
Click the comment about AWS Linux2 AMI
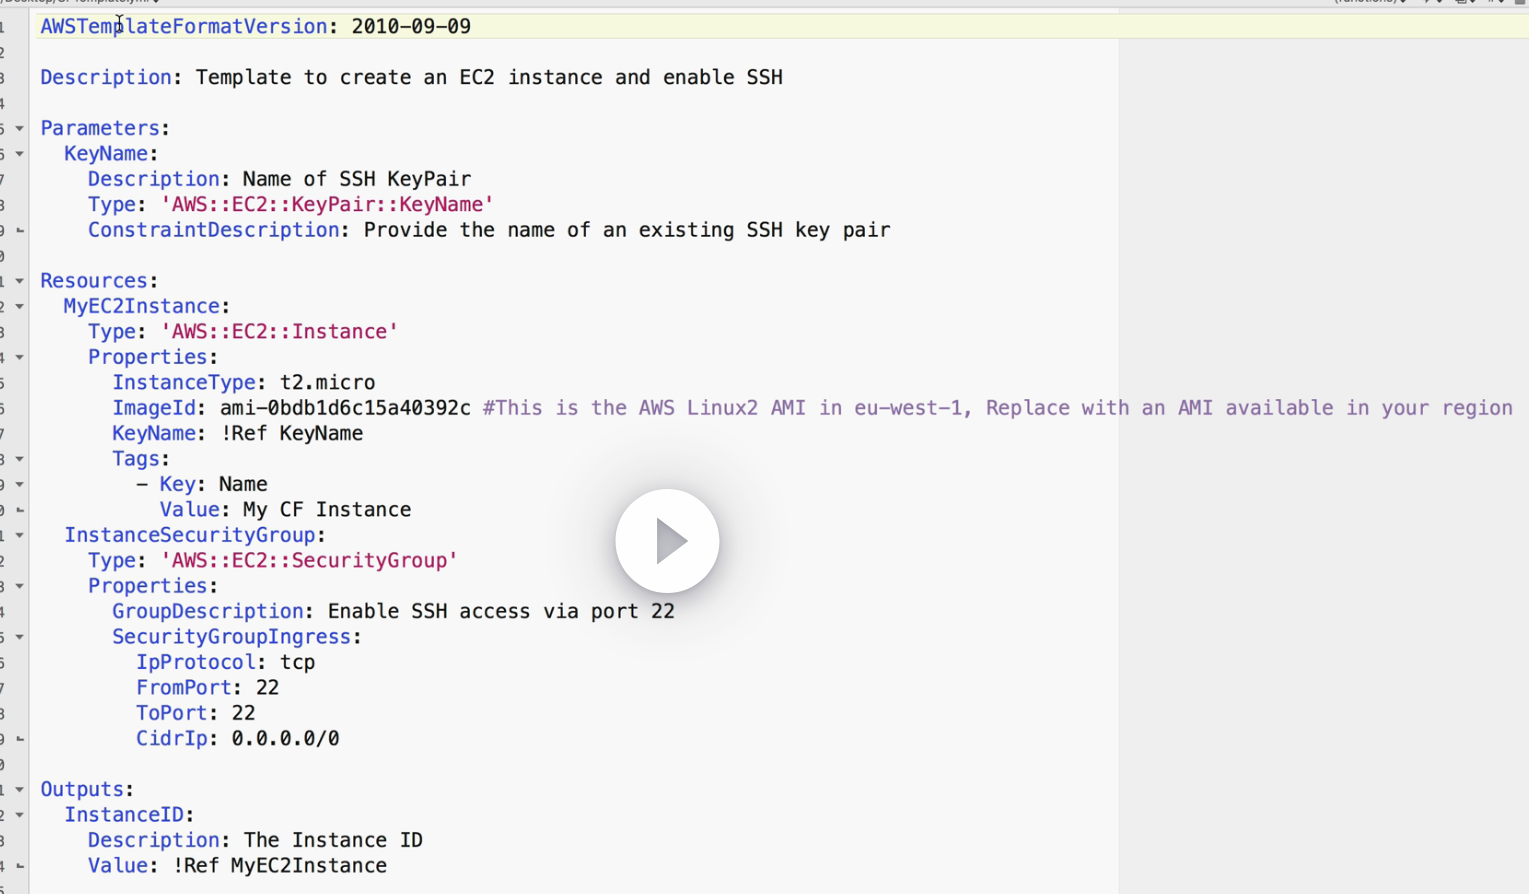tap(998, 408)
